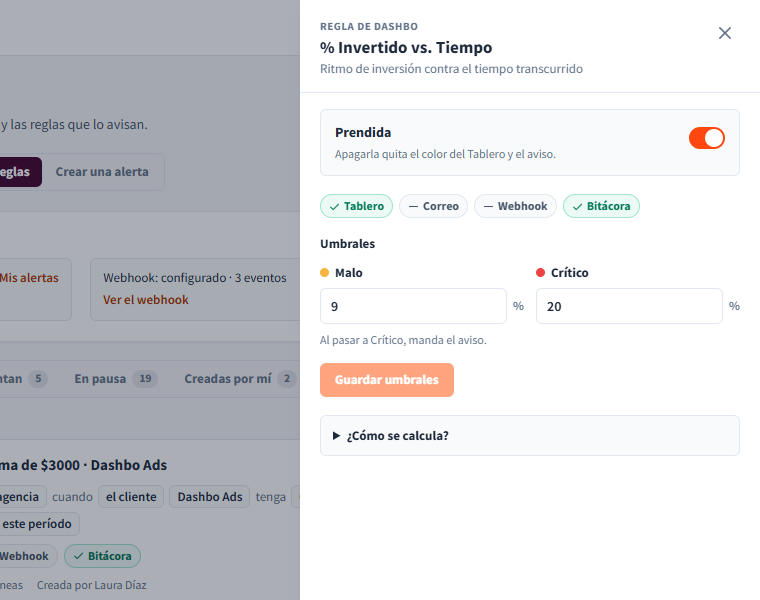Expand ¿Cómo se calcula? section
Screen dimensions: 760x600
530,436
